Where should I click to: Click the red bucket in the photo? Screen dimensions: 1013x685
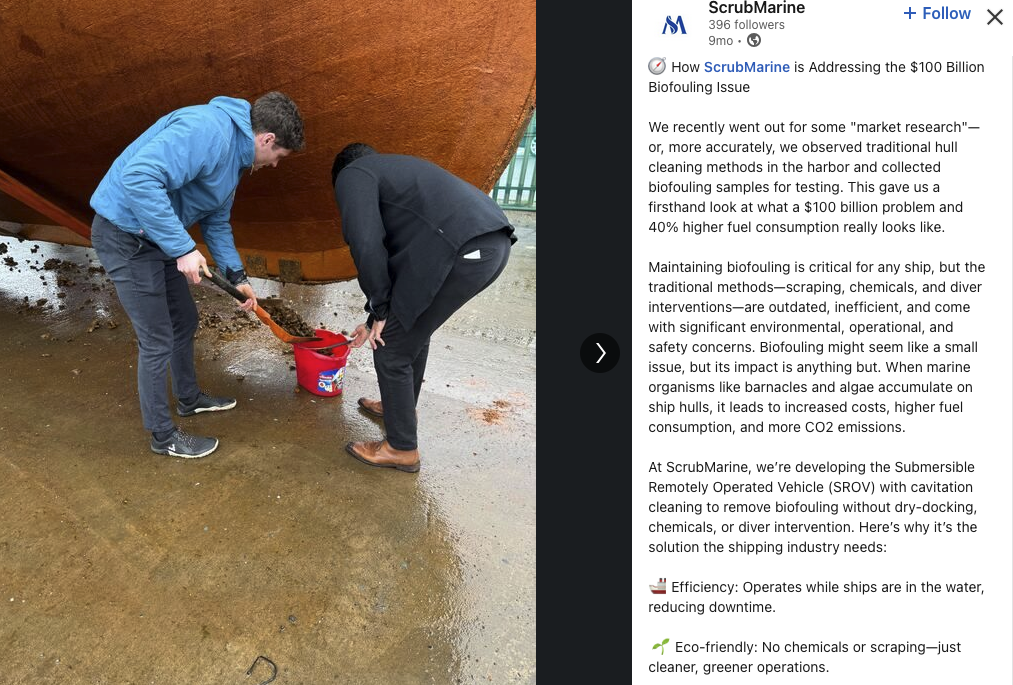pos(321,363)
